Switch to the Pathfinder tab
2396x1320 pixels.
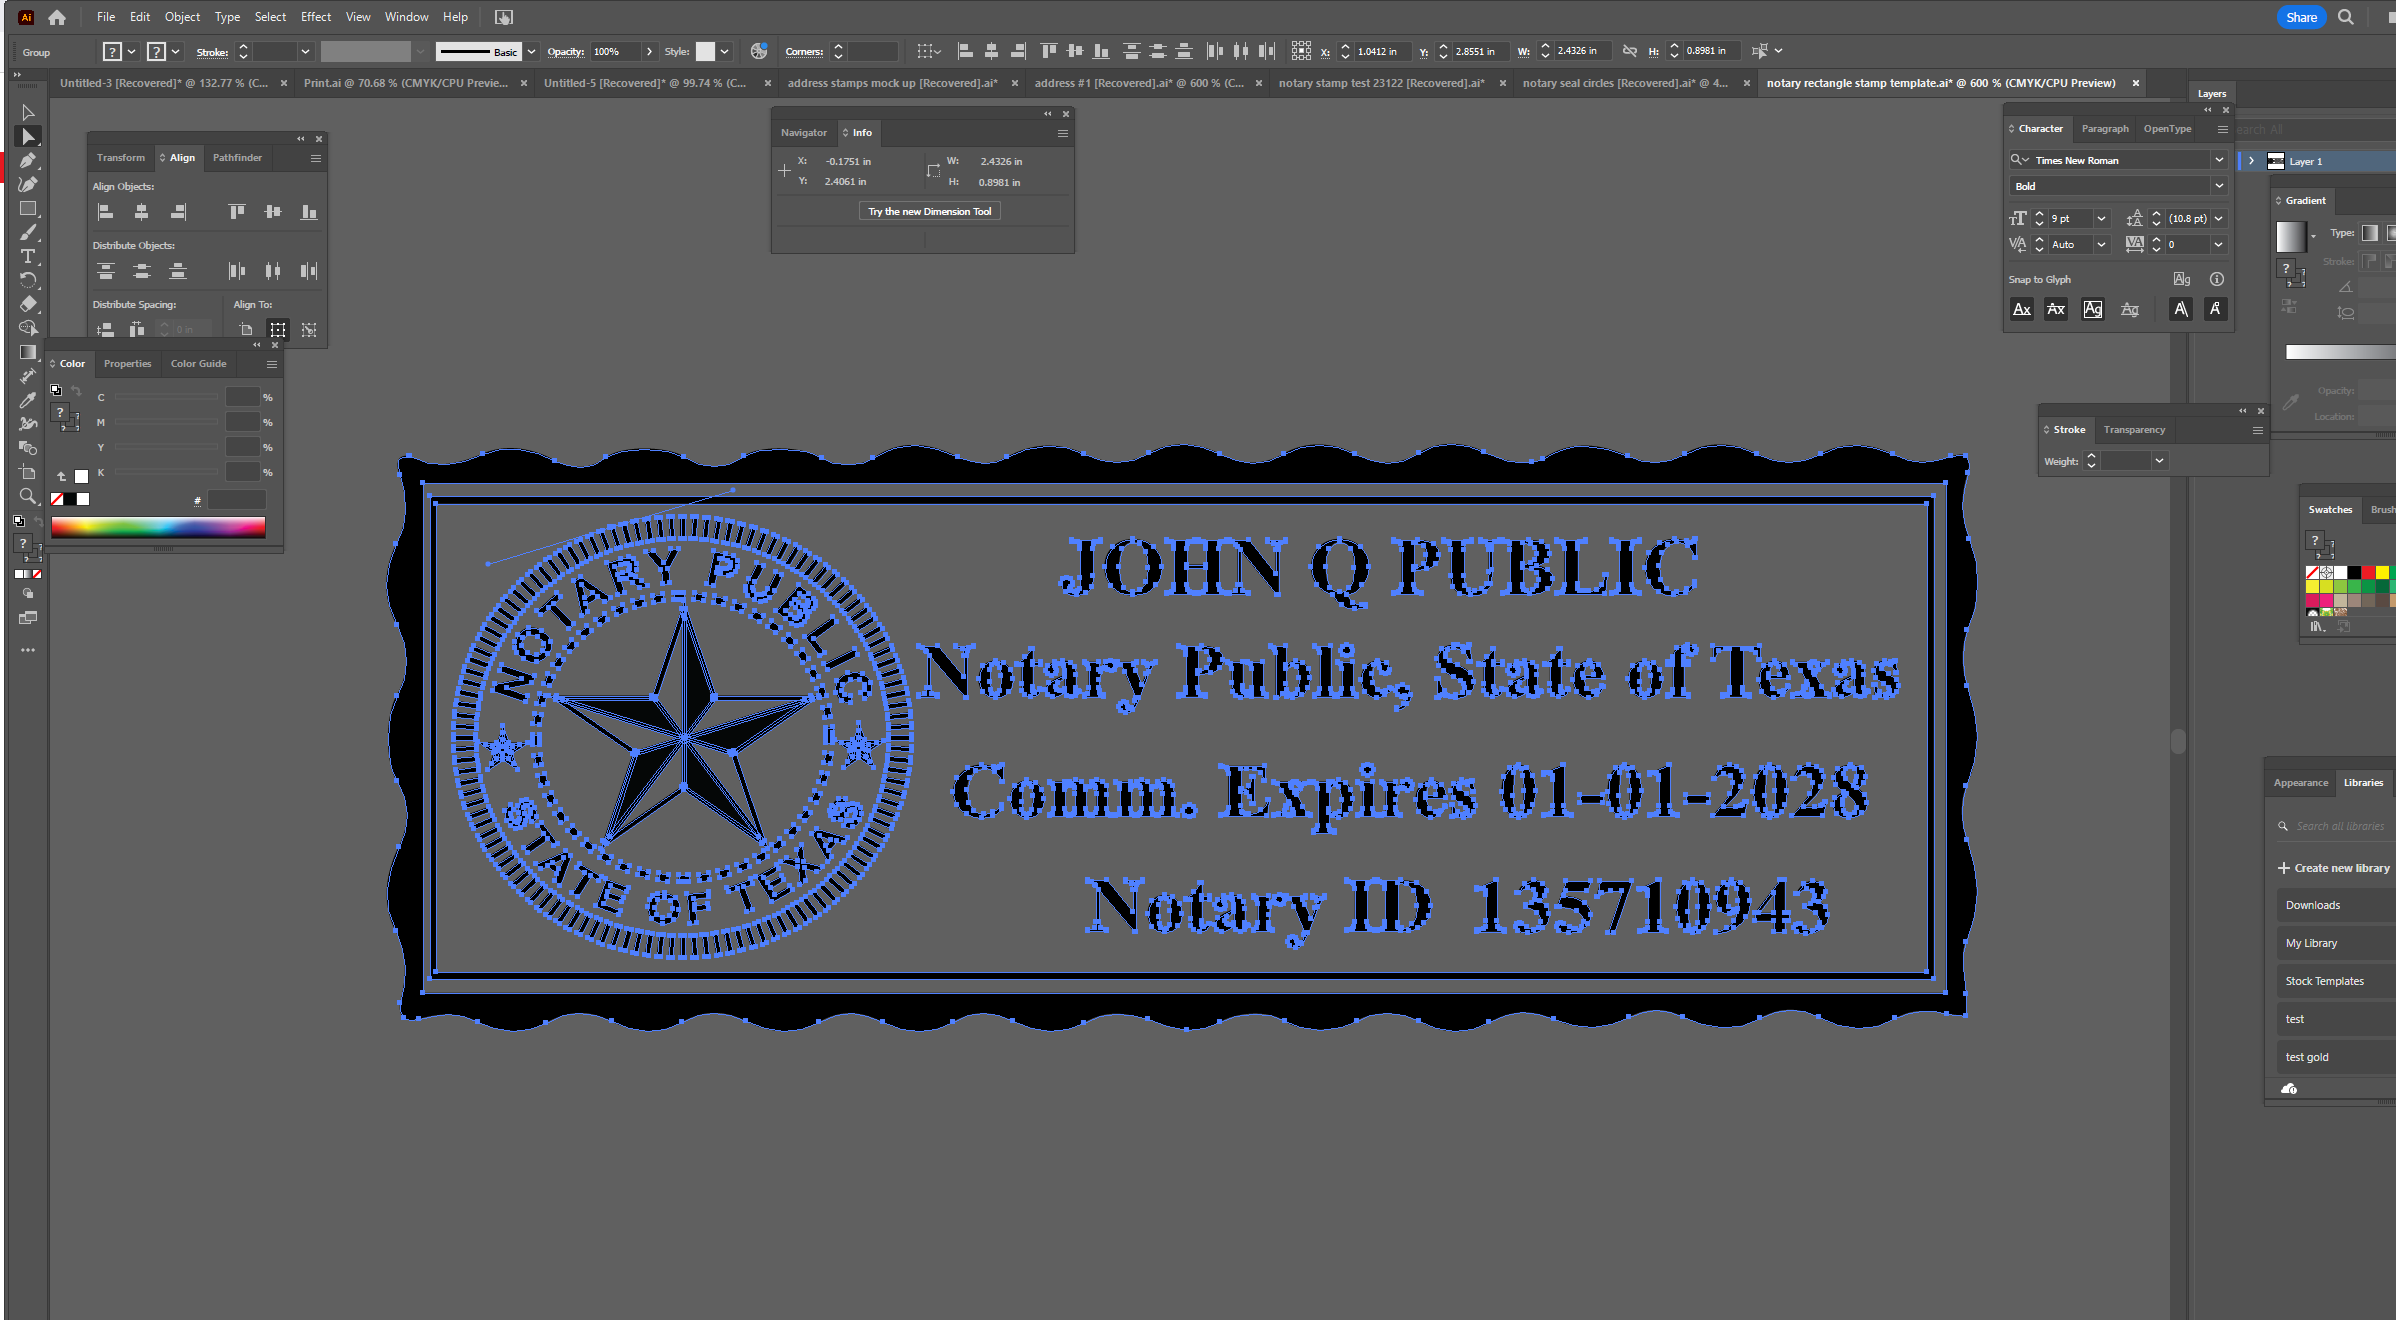tap(237, 158)
